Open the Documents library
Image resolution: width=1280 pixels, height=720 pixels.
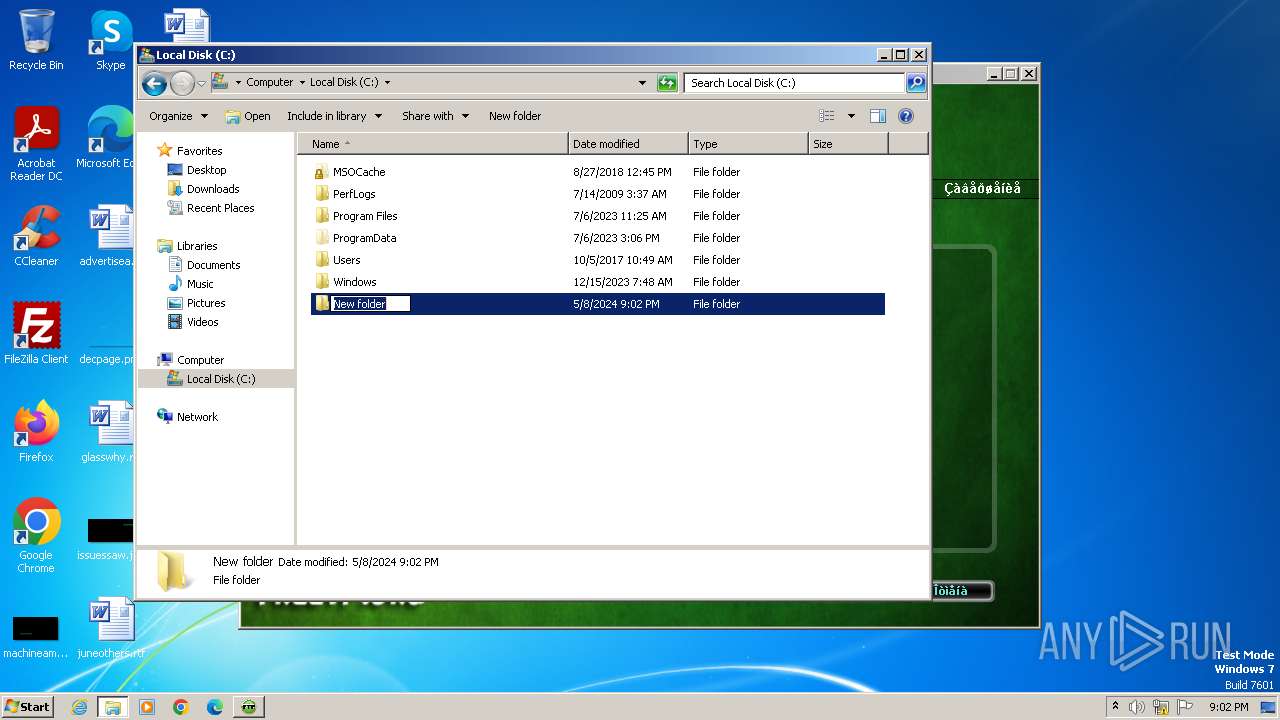pos(213,265)
